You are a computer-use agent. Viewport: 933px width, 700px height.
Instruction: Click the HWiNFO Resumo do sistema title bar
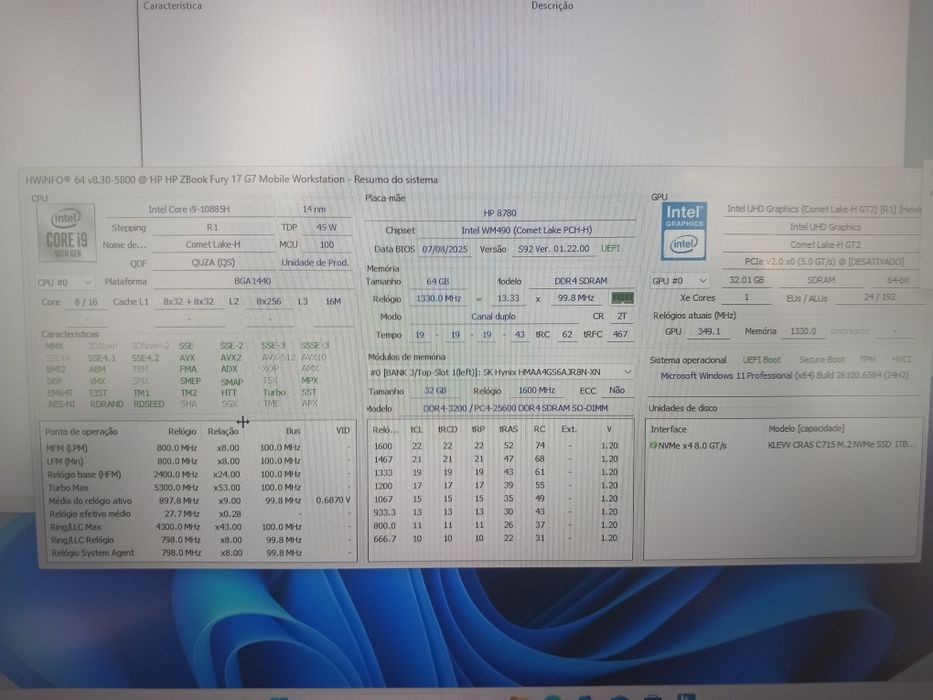(470, 179)
